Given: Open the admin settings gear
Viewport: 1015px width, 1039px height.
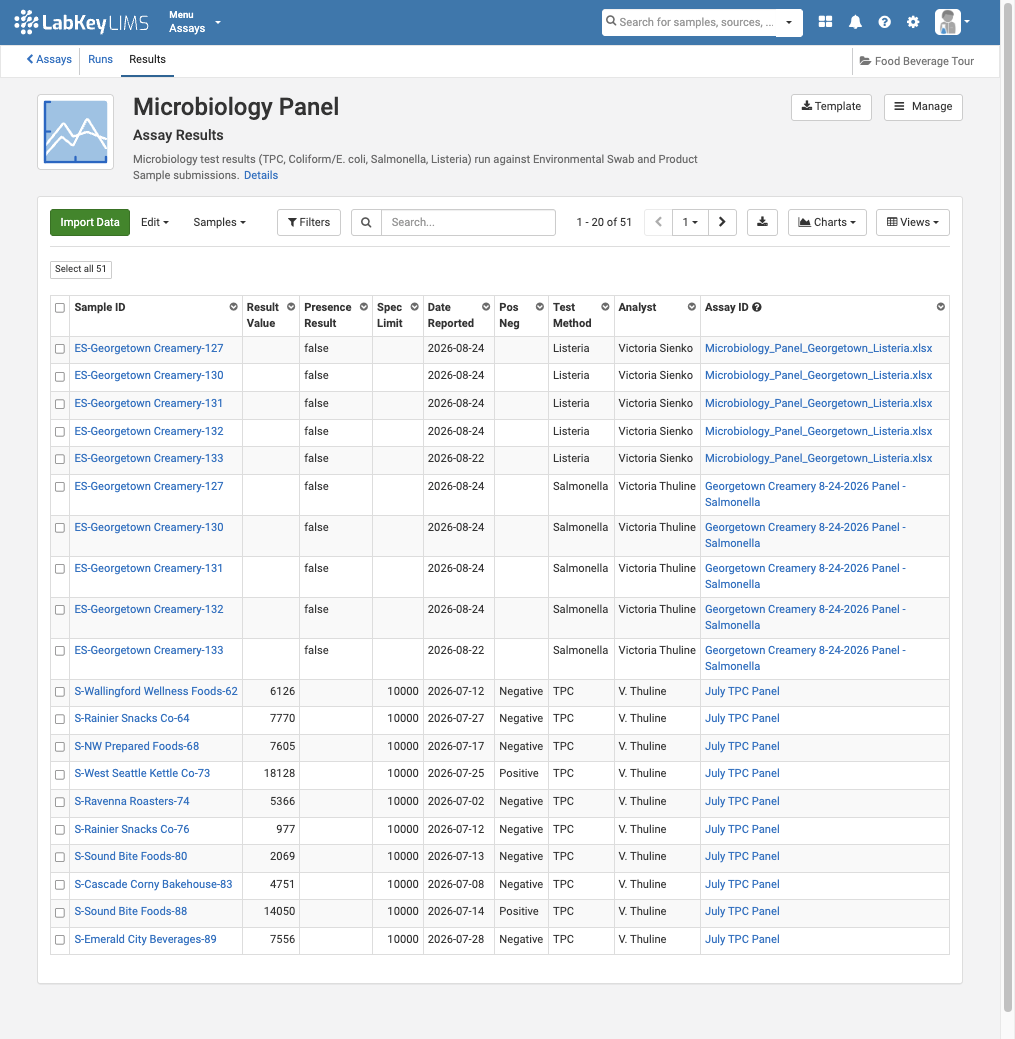Looking at the screenshot, I should [913, 22].
